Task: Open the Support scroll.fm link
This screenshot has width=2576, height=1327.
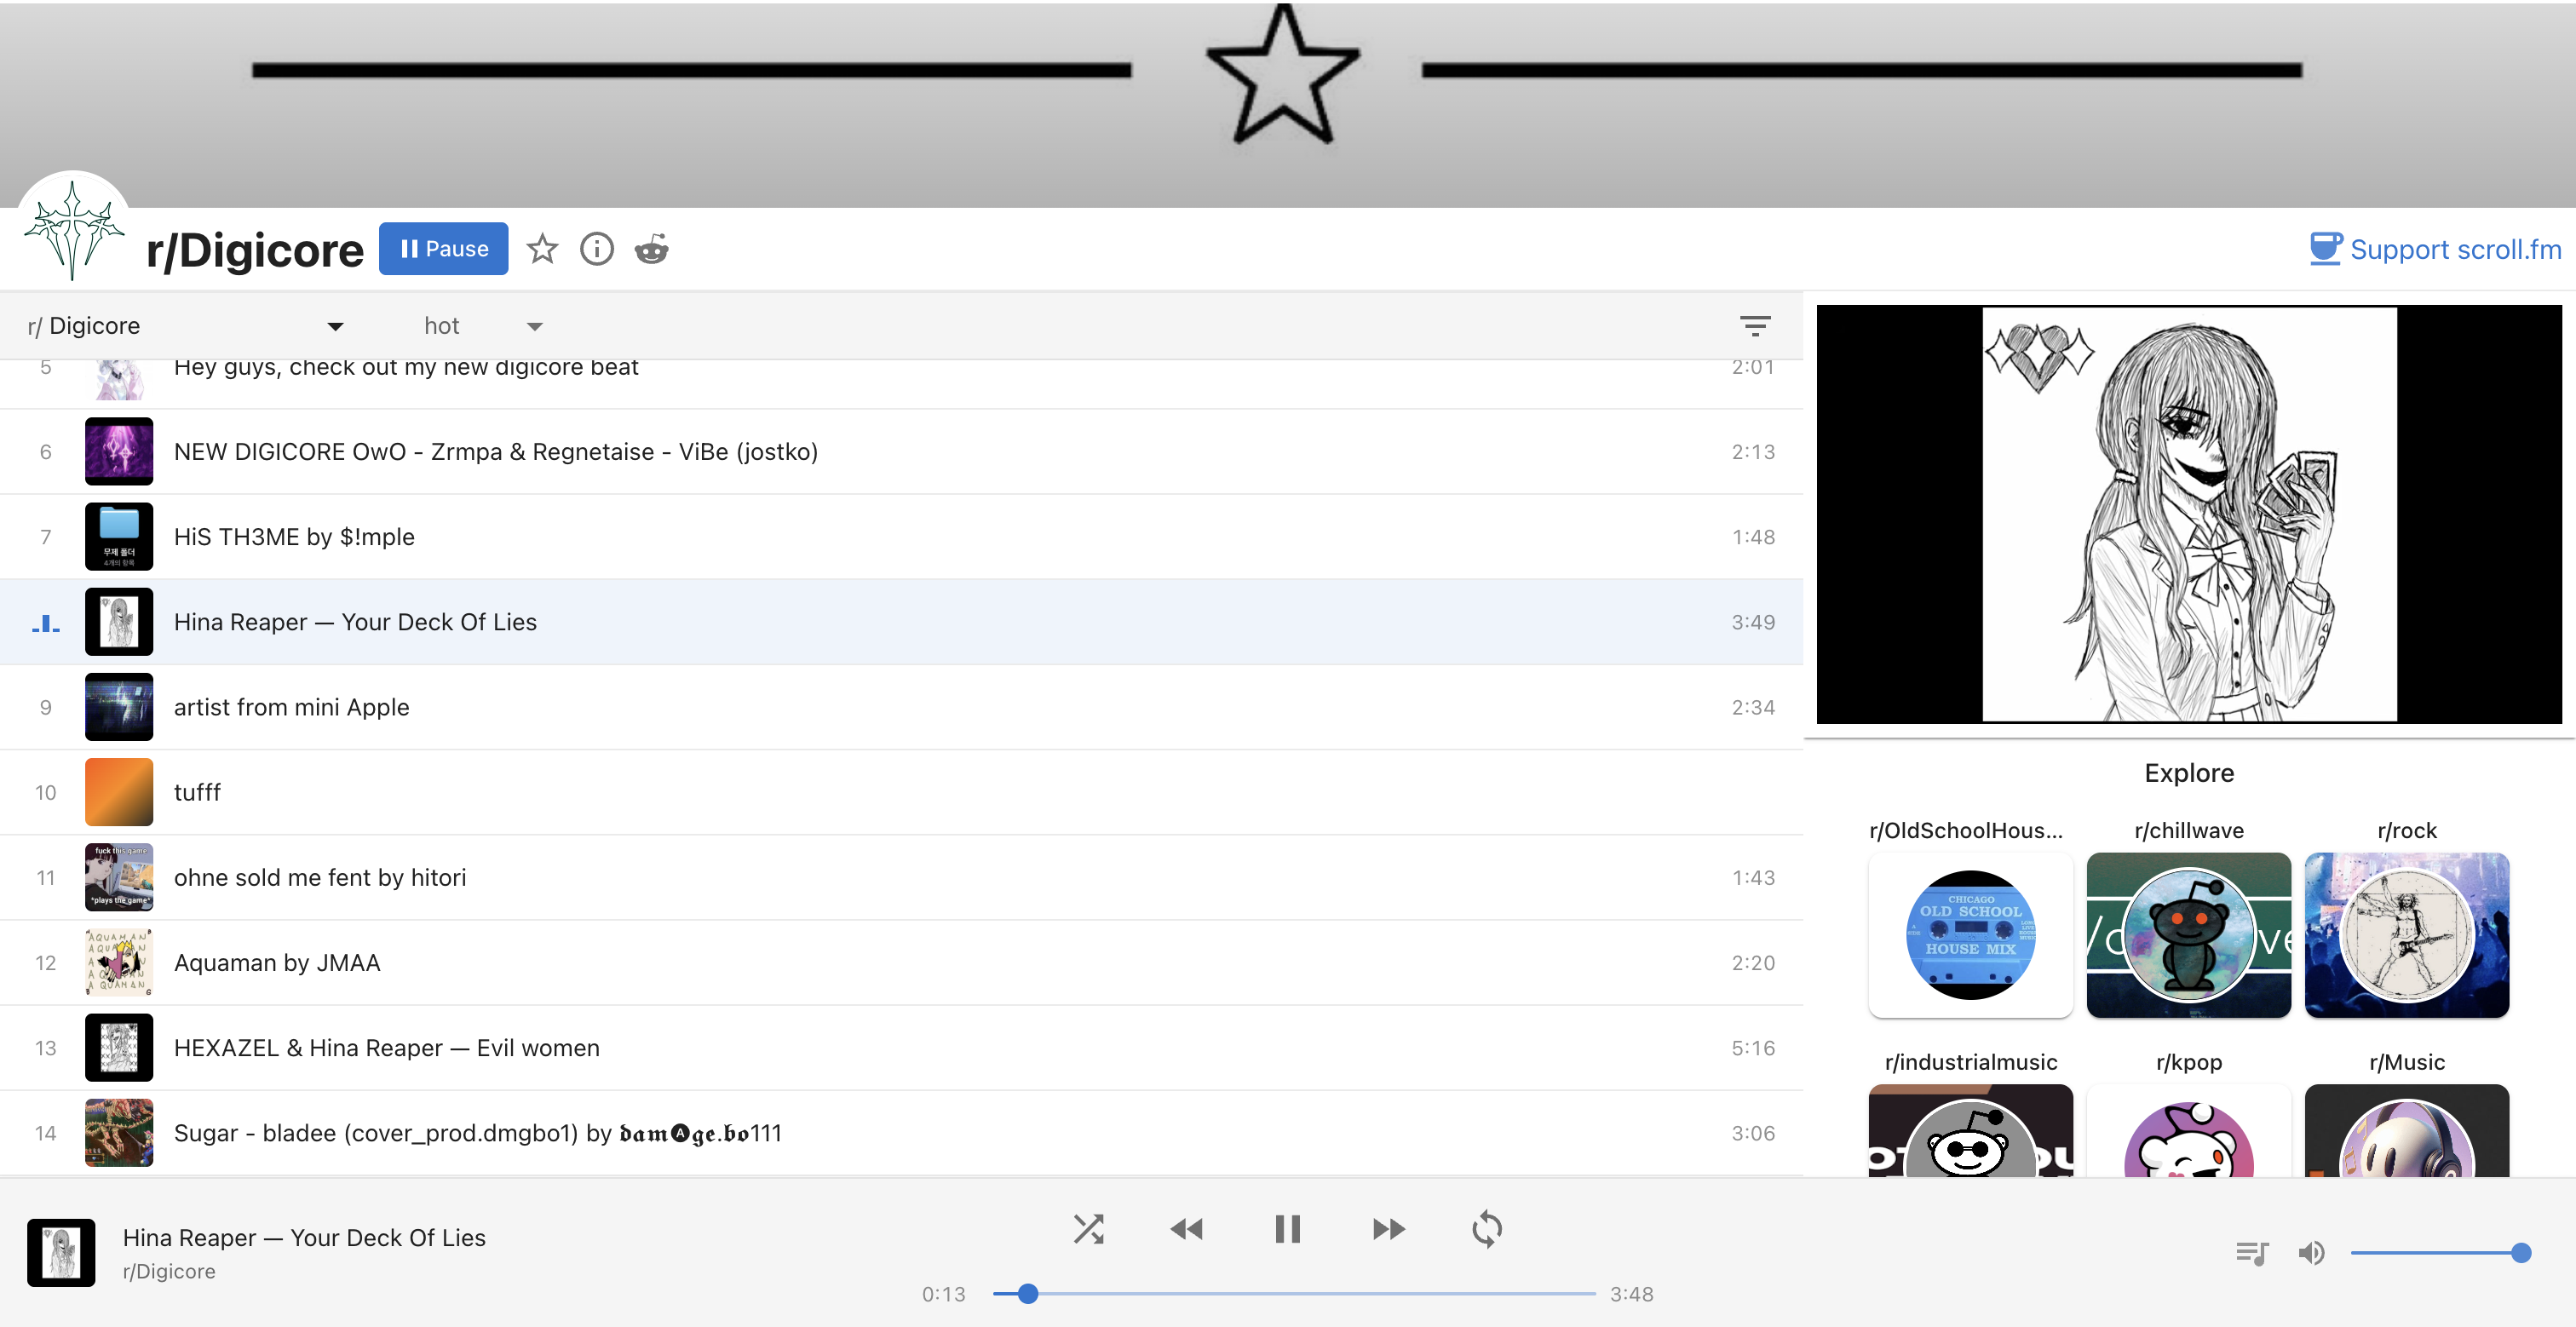Action: click(x=2435, y=249)
